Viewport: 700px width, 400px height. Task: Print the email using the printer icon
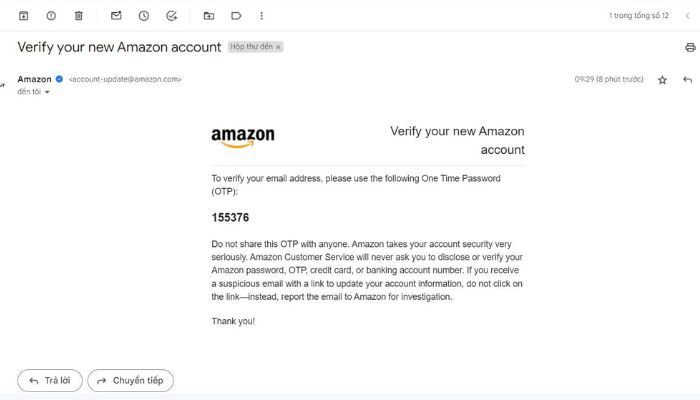point(690,47)
